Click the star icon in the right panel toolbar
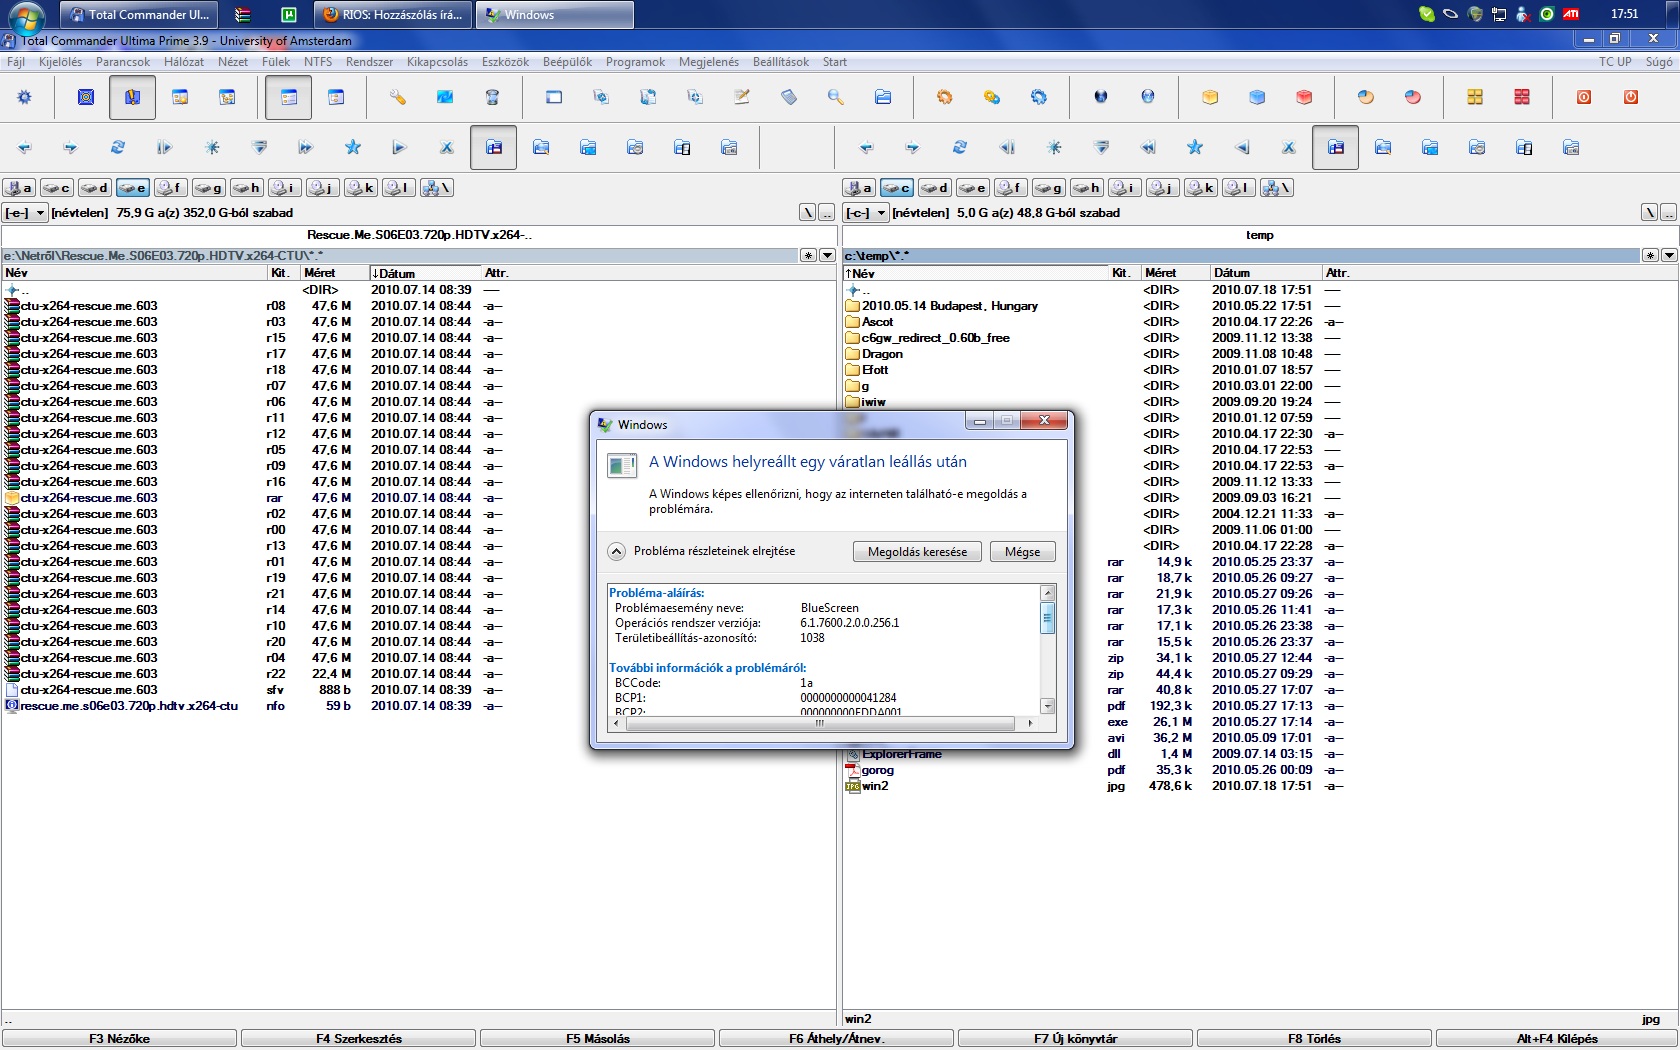 coord(1195,148)
